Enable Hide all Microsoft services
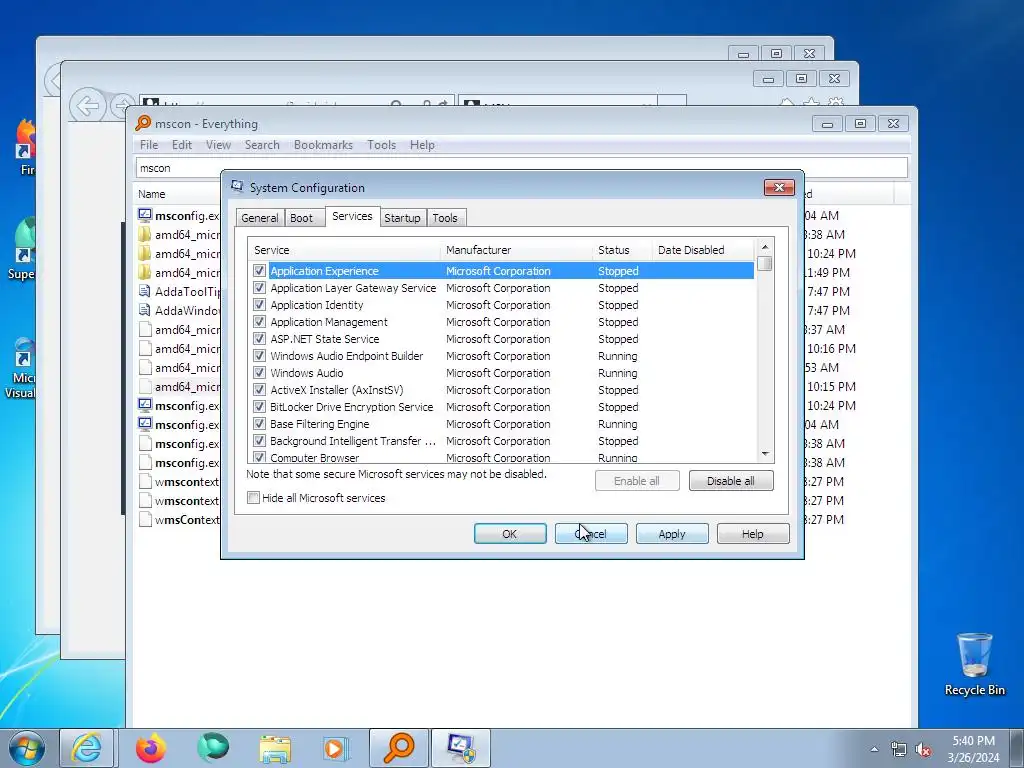The width and height of the screenshot is (1024, 768). pos(253,498)
